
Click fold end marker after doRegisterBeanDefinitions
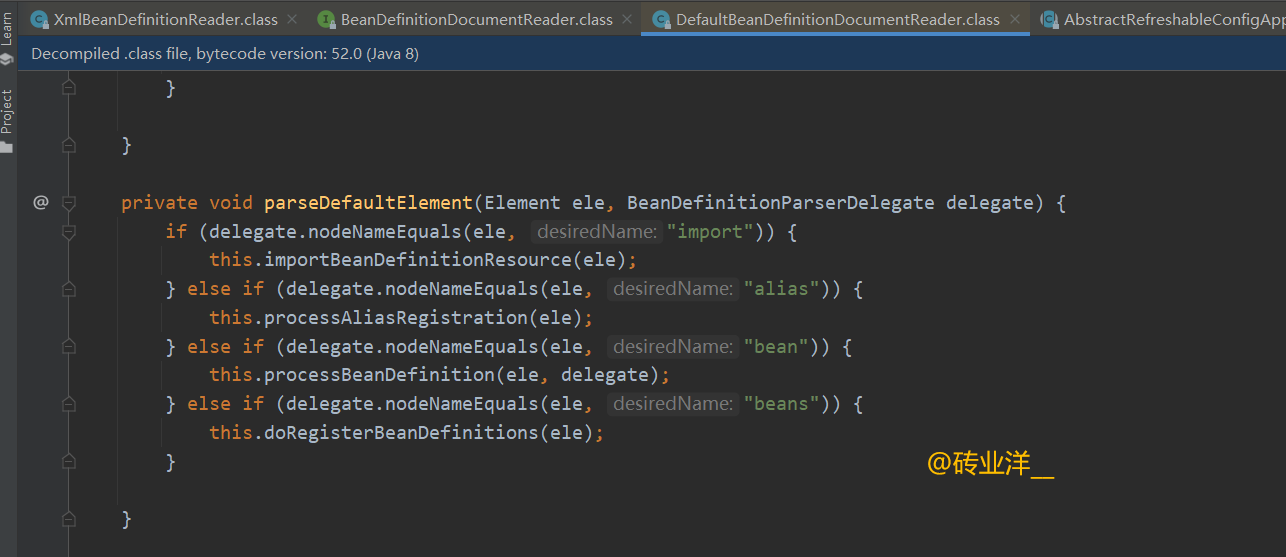68,462
